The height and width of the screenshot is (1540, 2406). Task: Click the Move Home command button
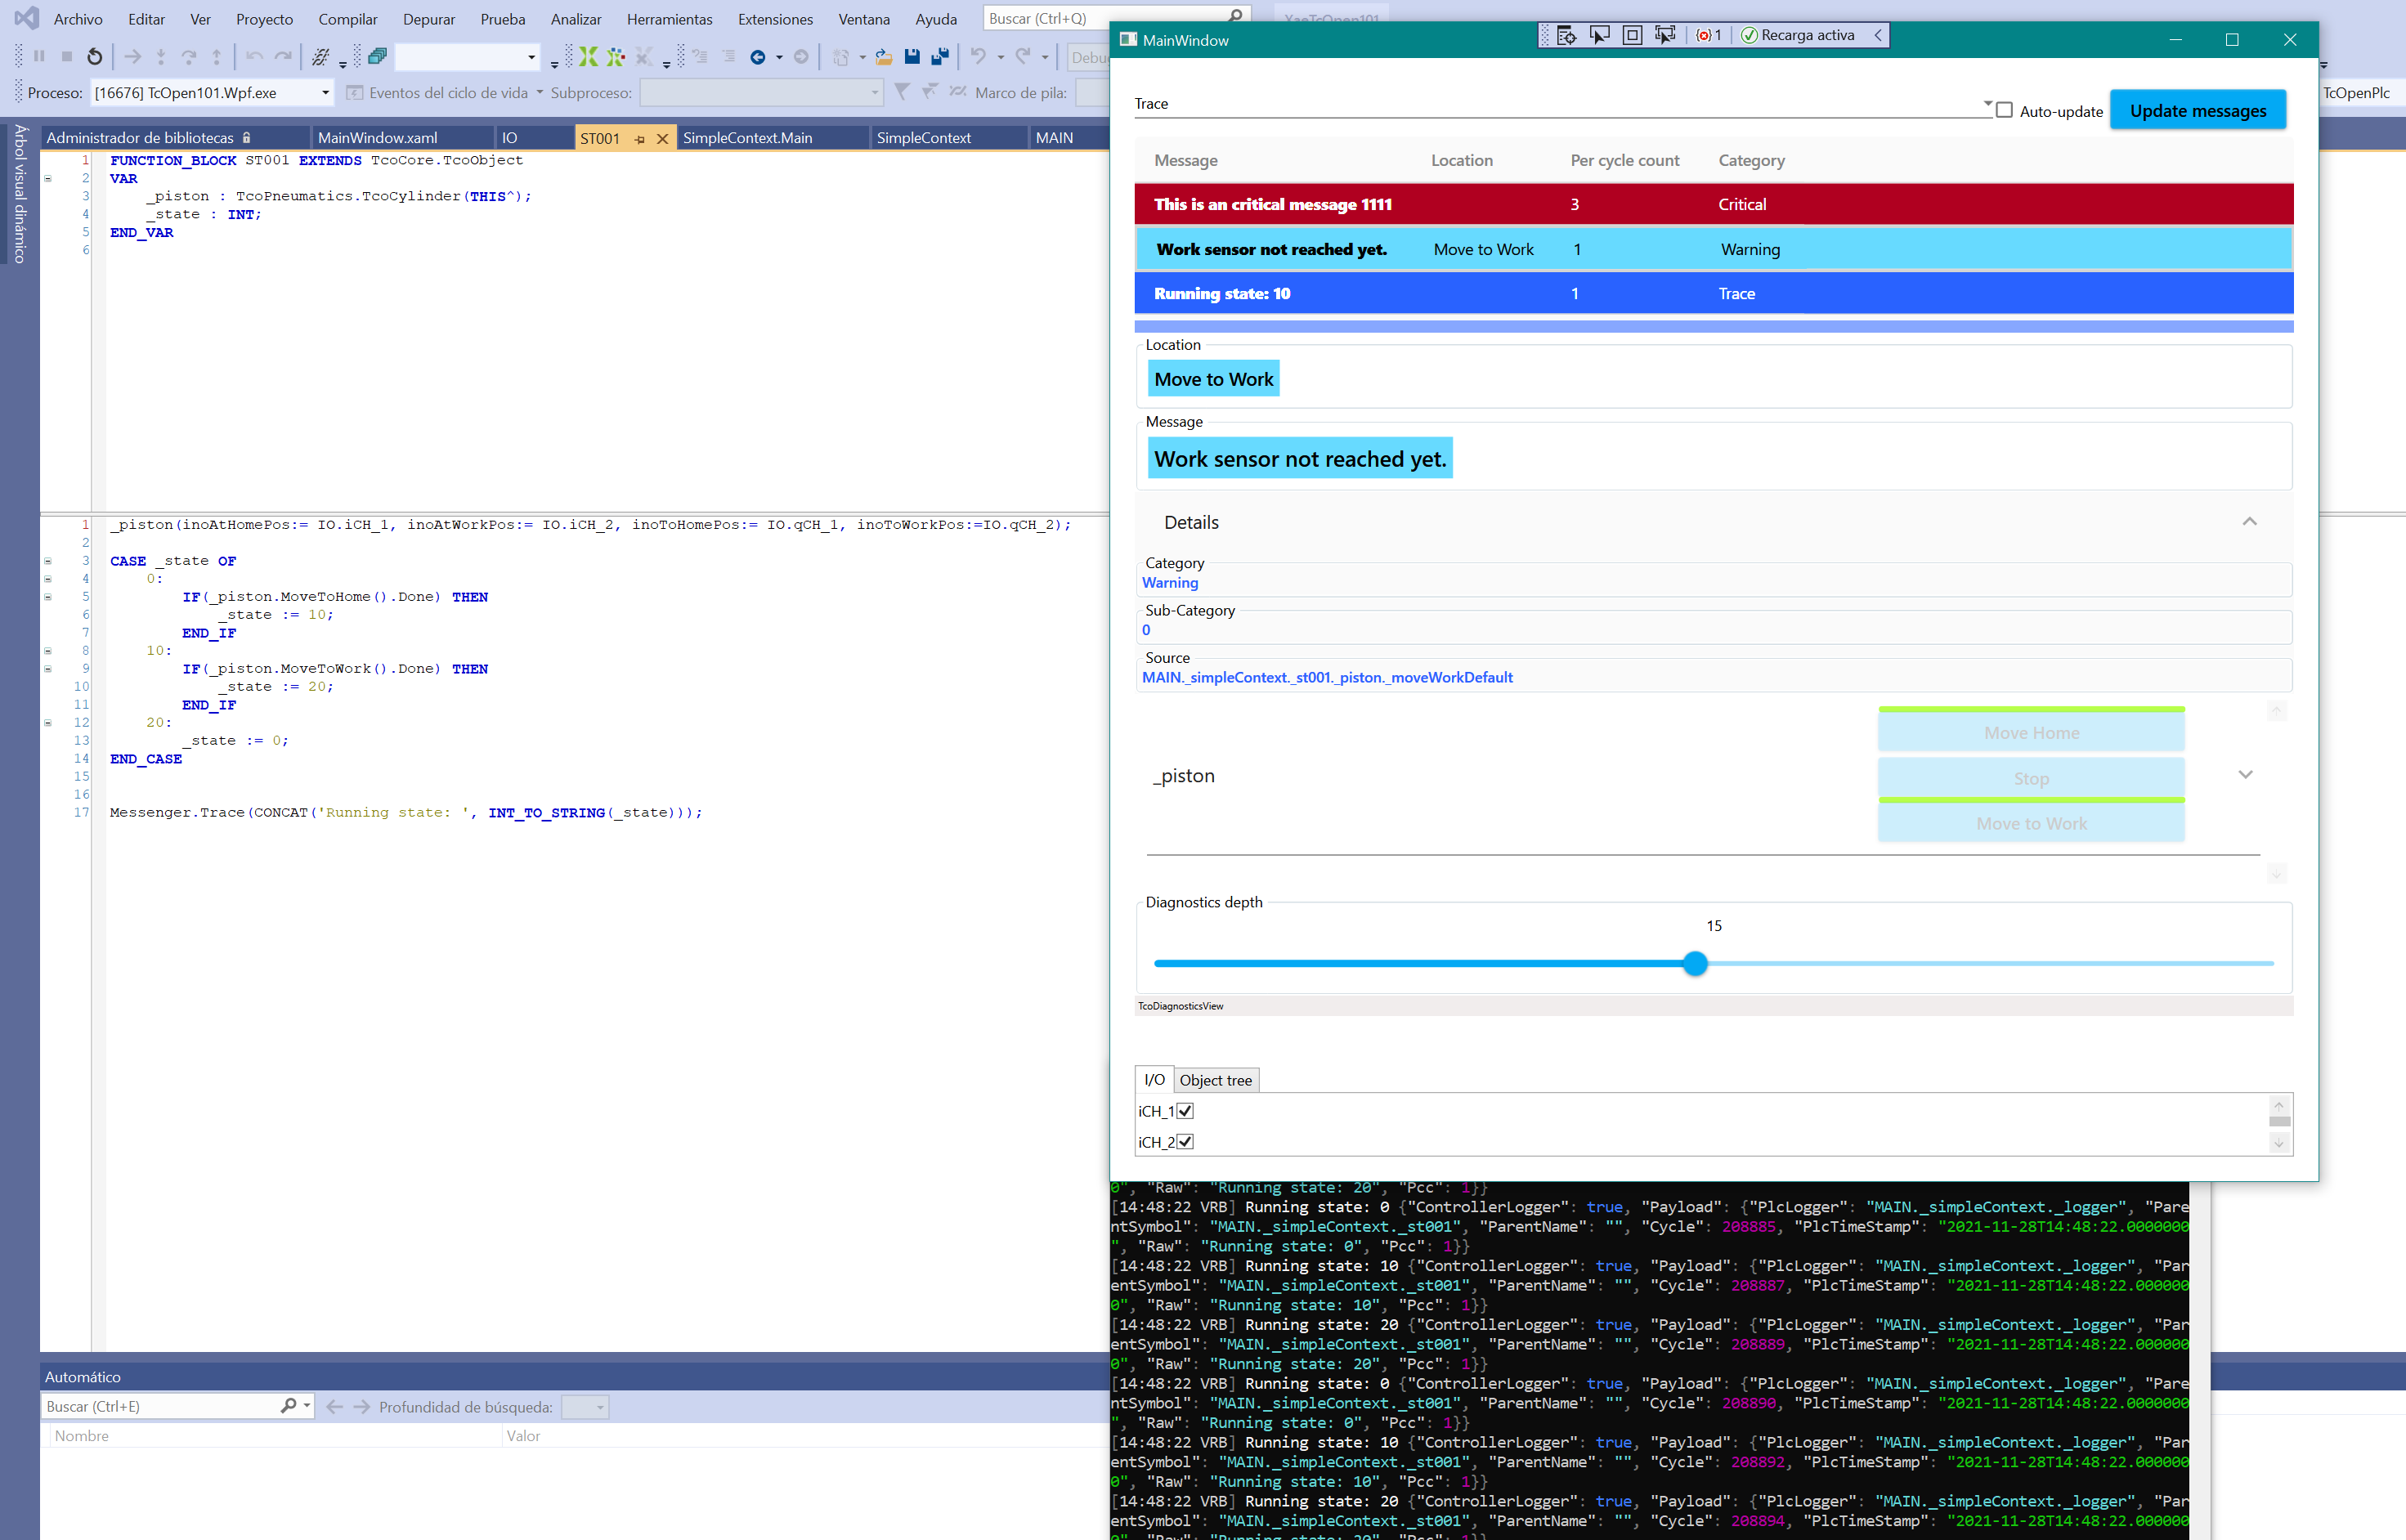tap(2031, 732)
